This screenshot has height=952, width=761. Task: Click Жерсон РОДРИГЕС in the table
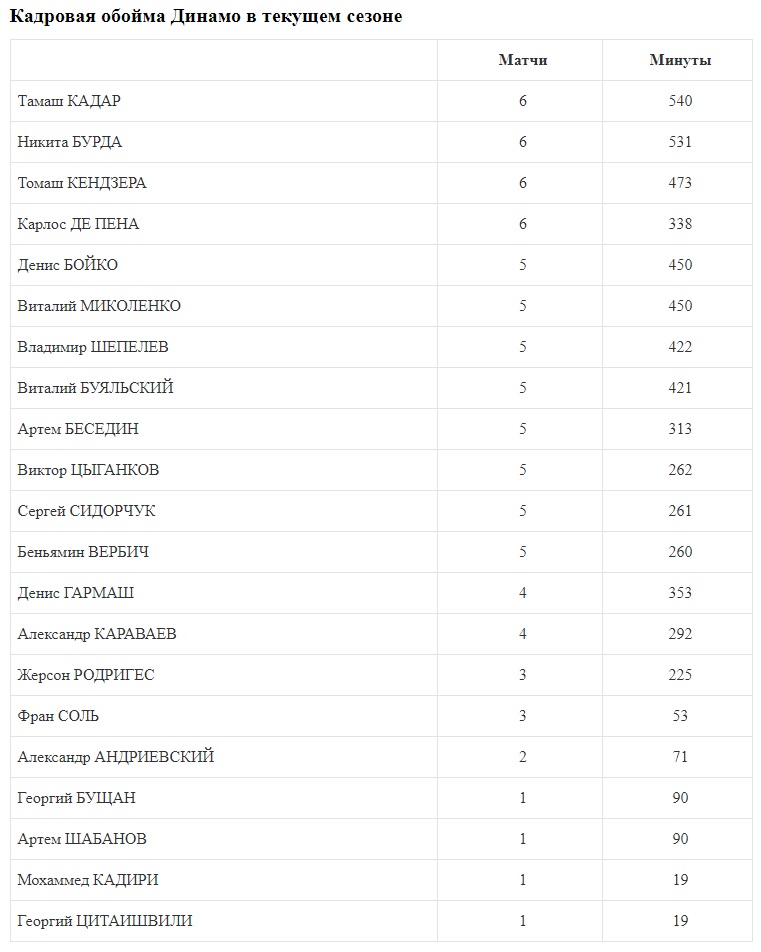click(86, 675)
